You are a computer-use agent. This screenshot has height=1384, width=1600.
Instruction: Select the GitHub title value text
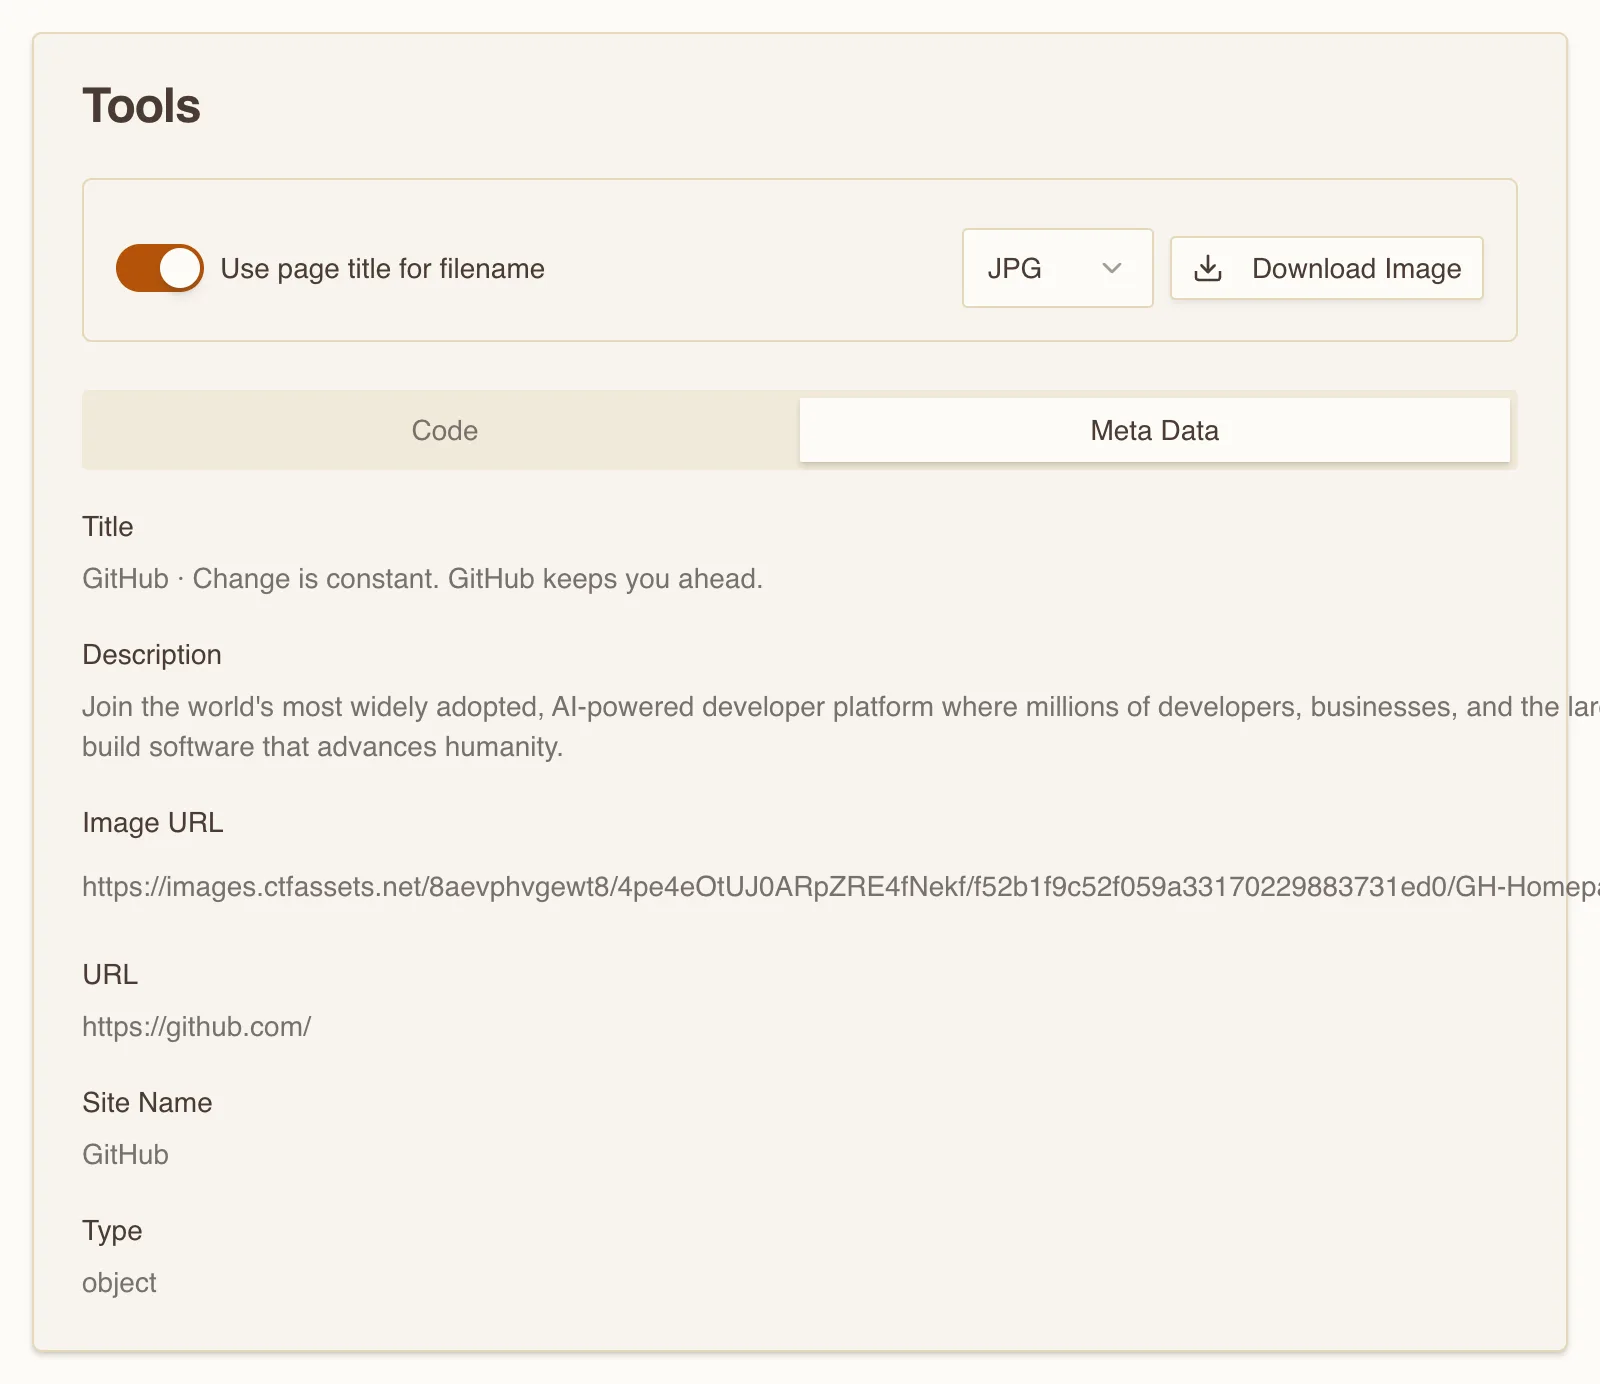click(x=422, y=579)
